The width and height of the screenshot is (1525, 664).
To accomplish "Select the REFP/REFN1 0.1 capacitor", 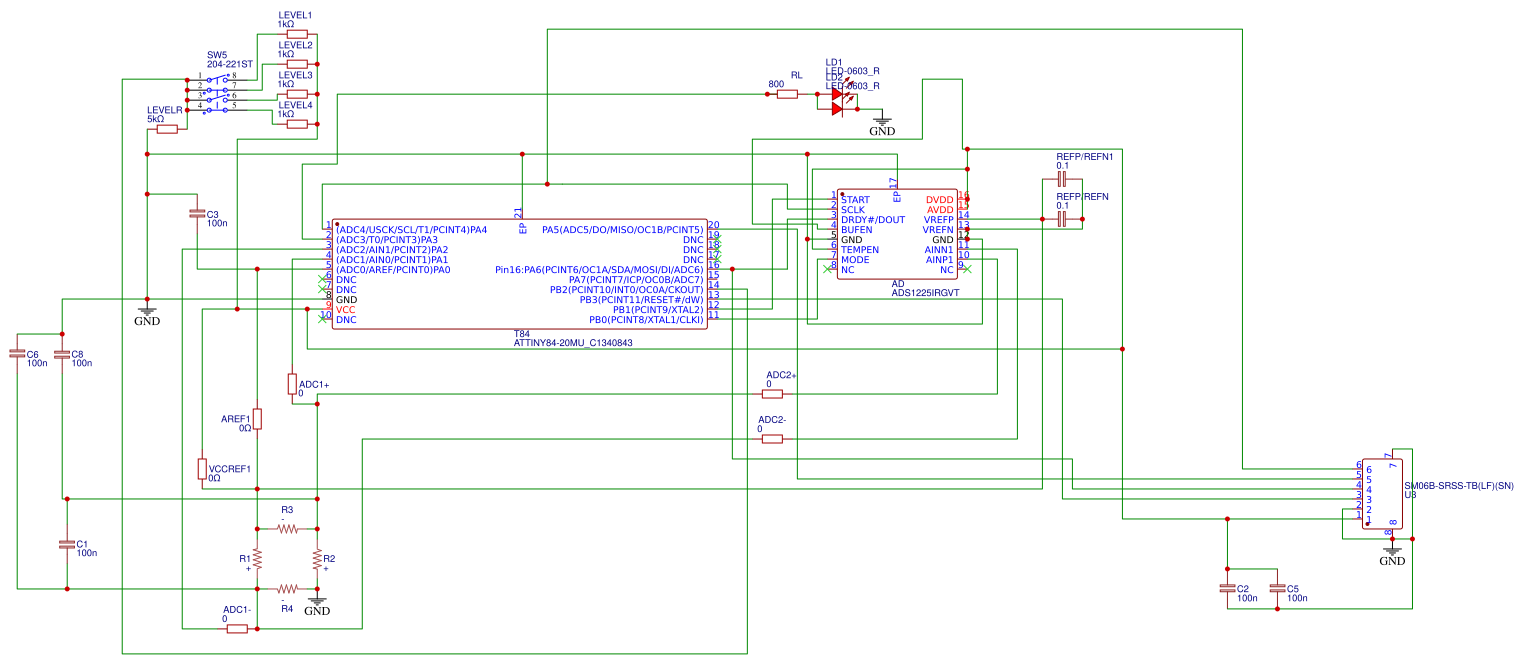I will point(1064,179).
